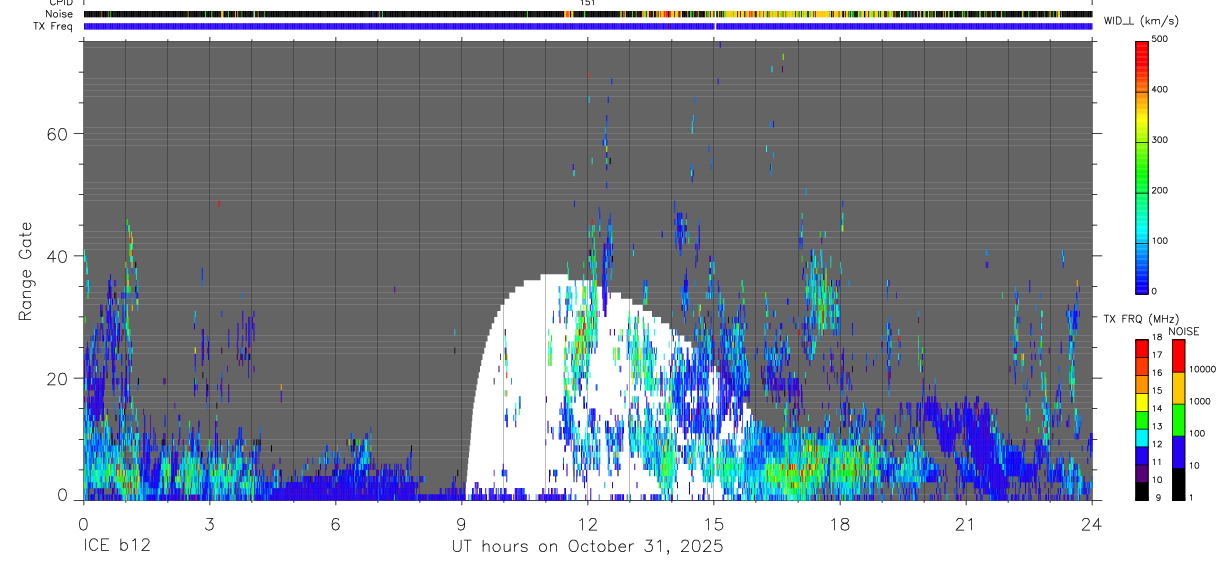Screen dimensions: 1228x567
Task: Click the "UT hours on October 31, 2025" label
Action: click(x=587, y=547)
